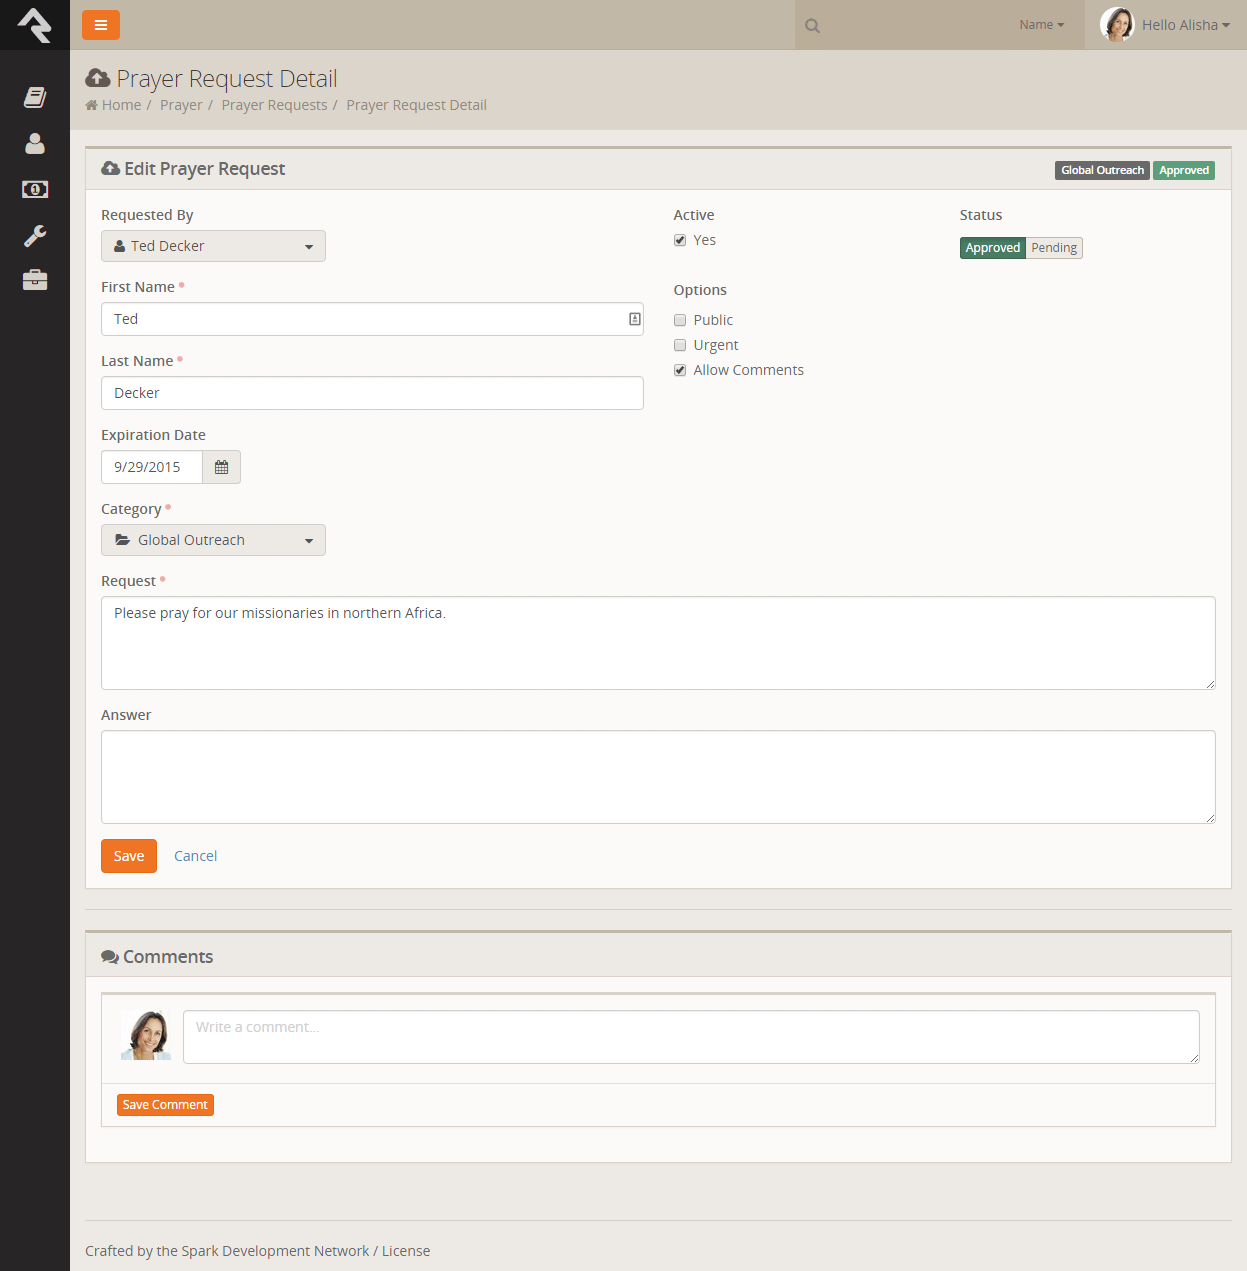Open the book icon in sidebar
The width and height of the screenshot is (1247, 1271).
click(35, 97)
